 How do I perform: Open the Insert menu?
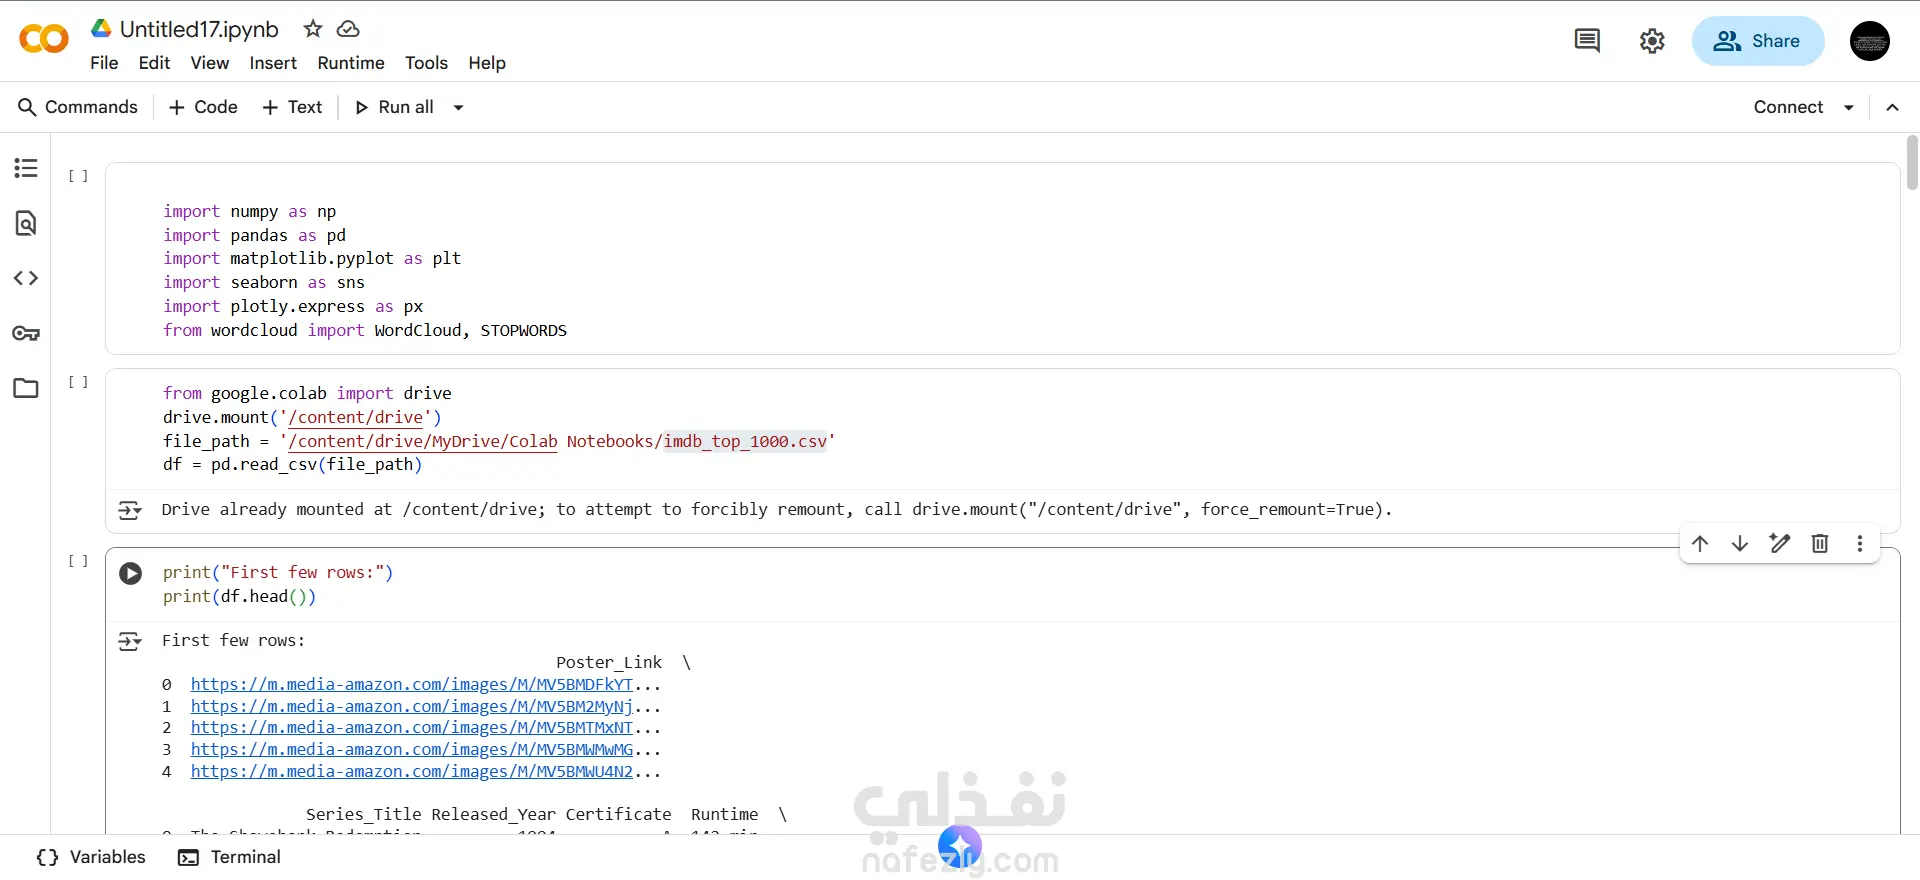tap(273, 63)
